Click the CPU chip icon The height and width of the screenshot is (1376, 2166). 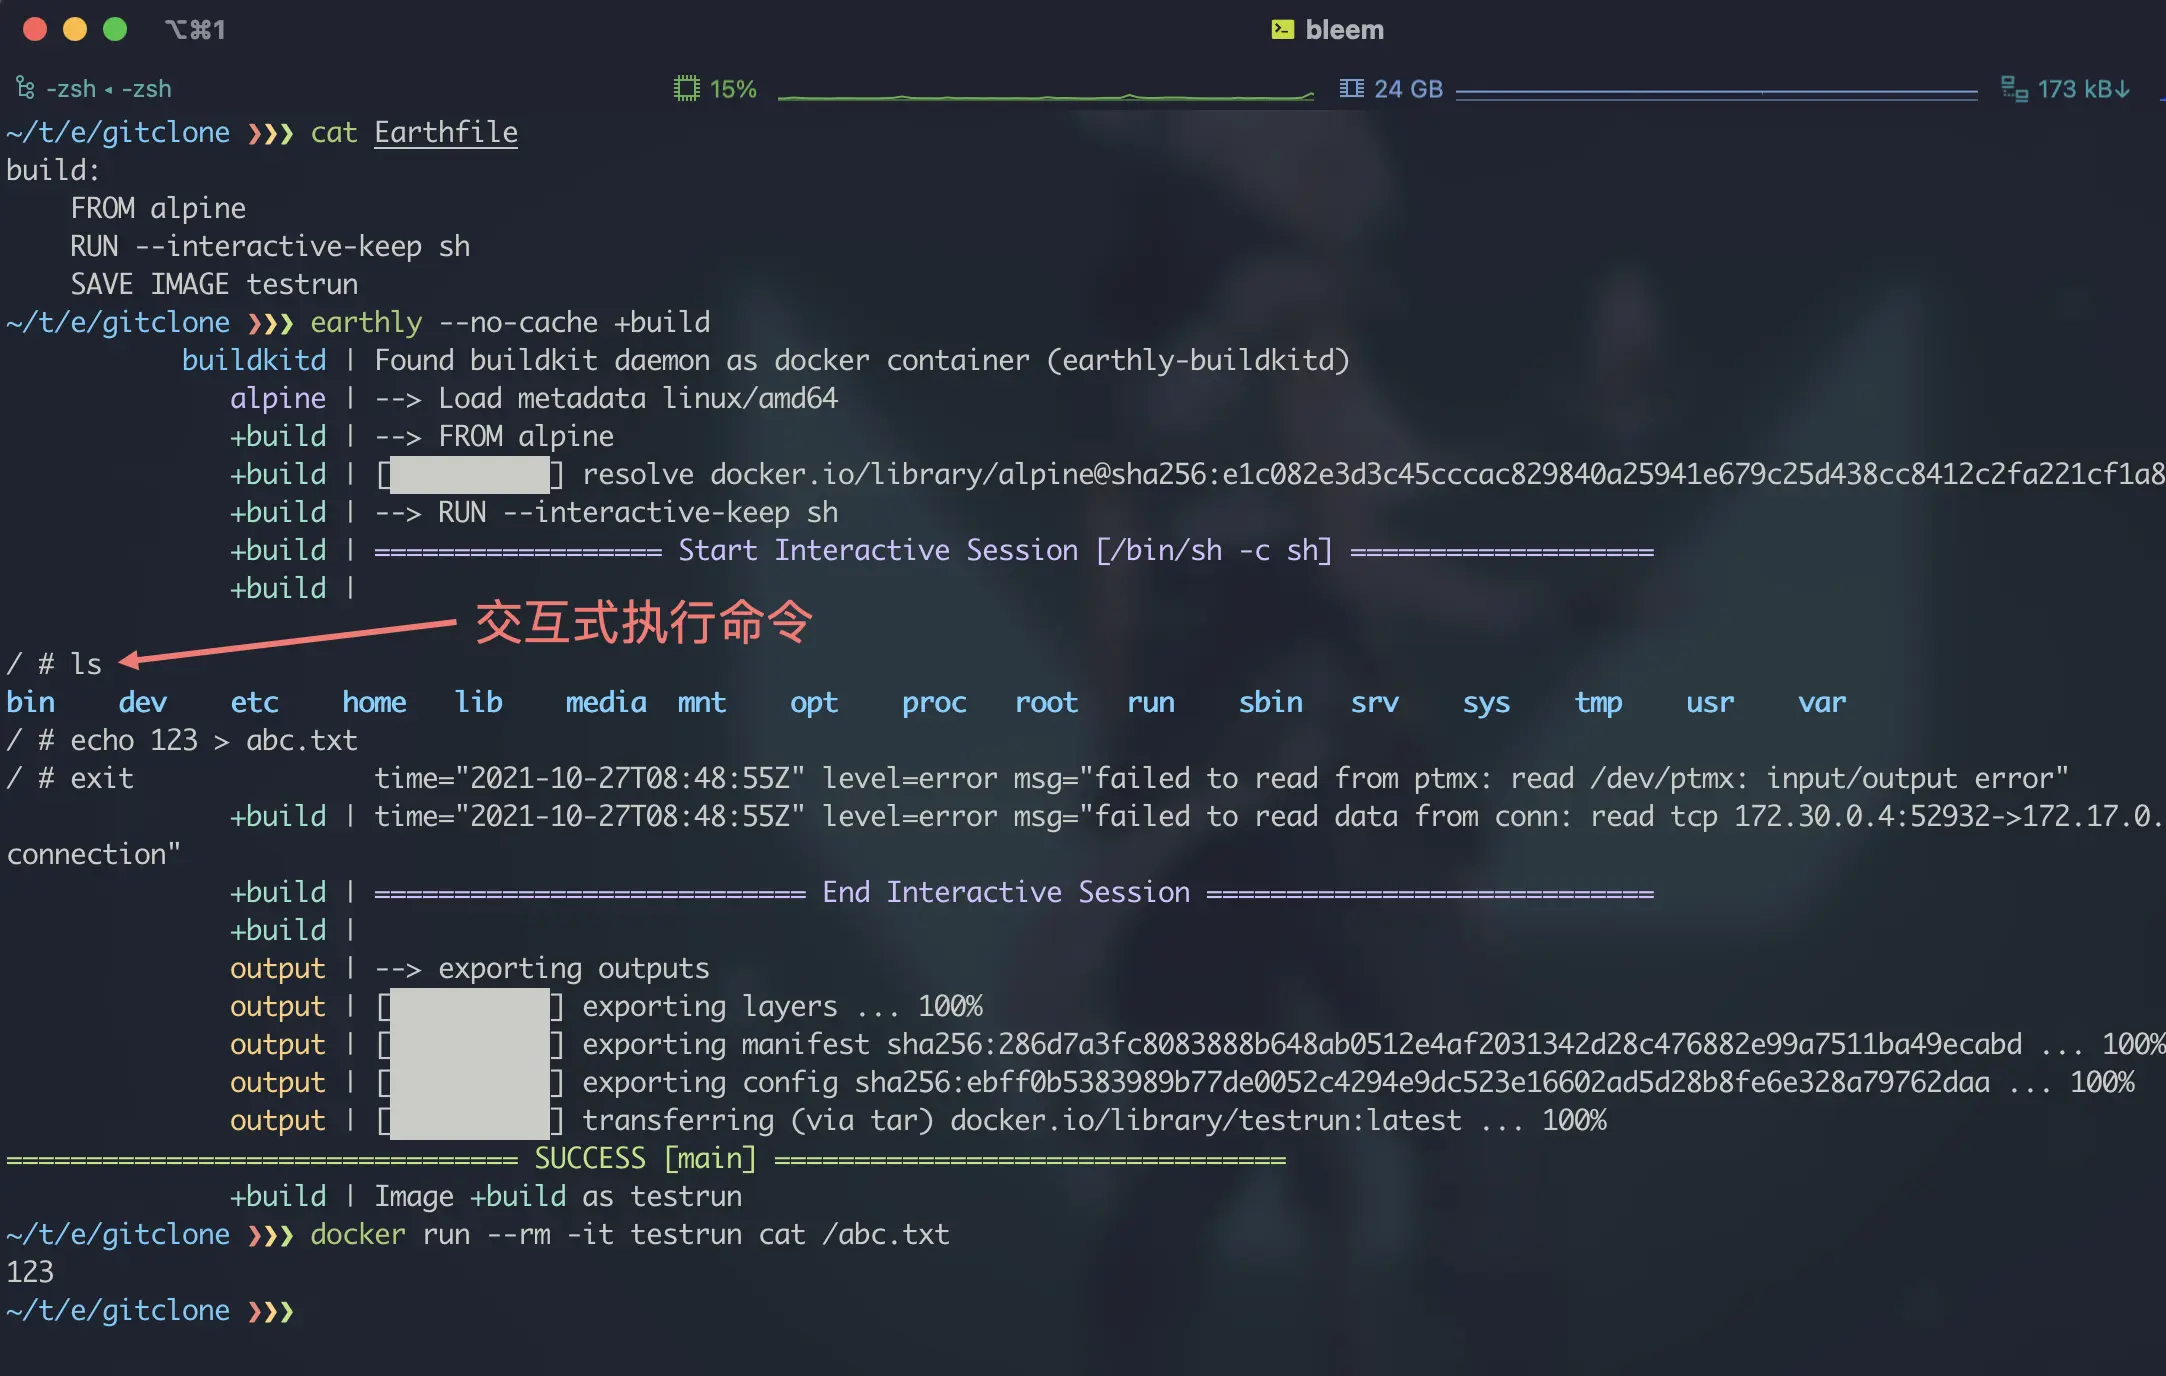coord(686,89)
